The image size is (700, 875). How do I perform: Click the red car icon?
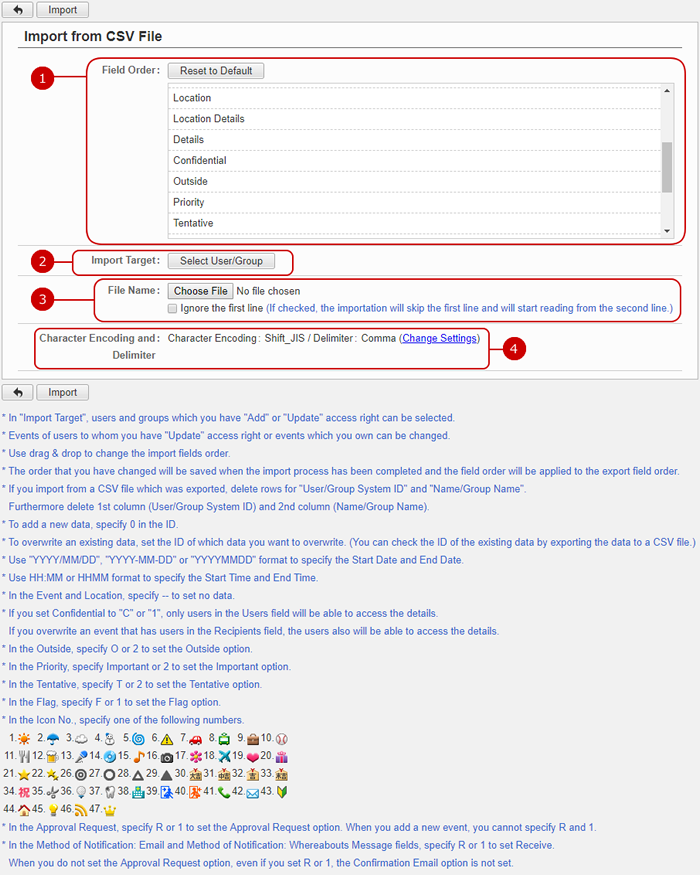coord(196,738)
